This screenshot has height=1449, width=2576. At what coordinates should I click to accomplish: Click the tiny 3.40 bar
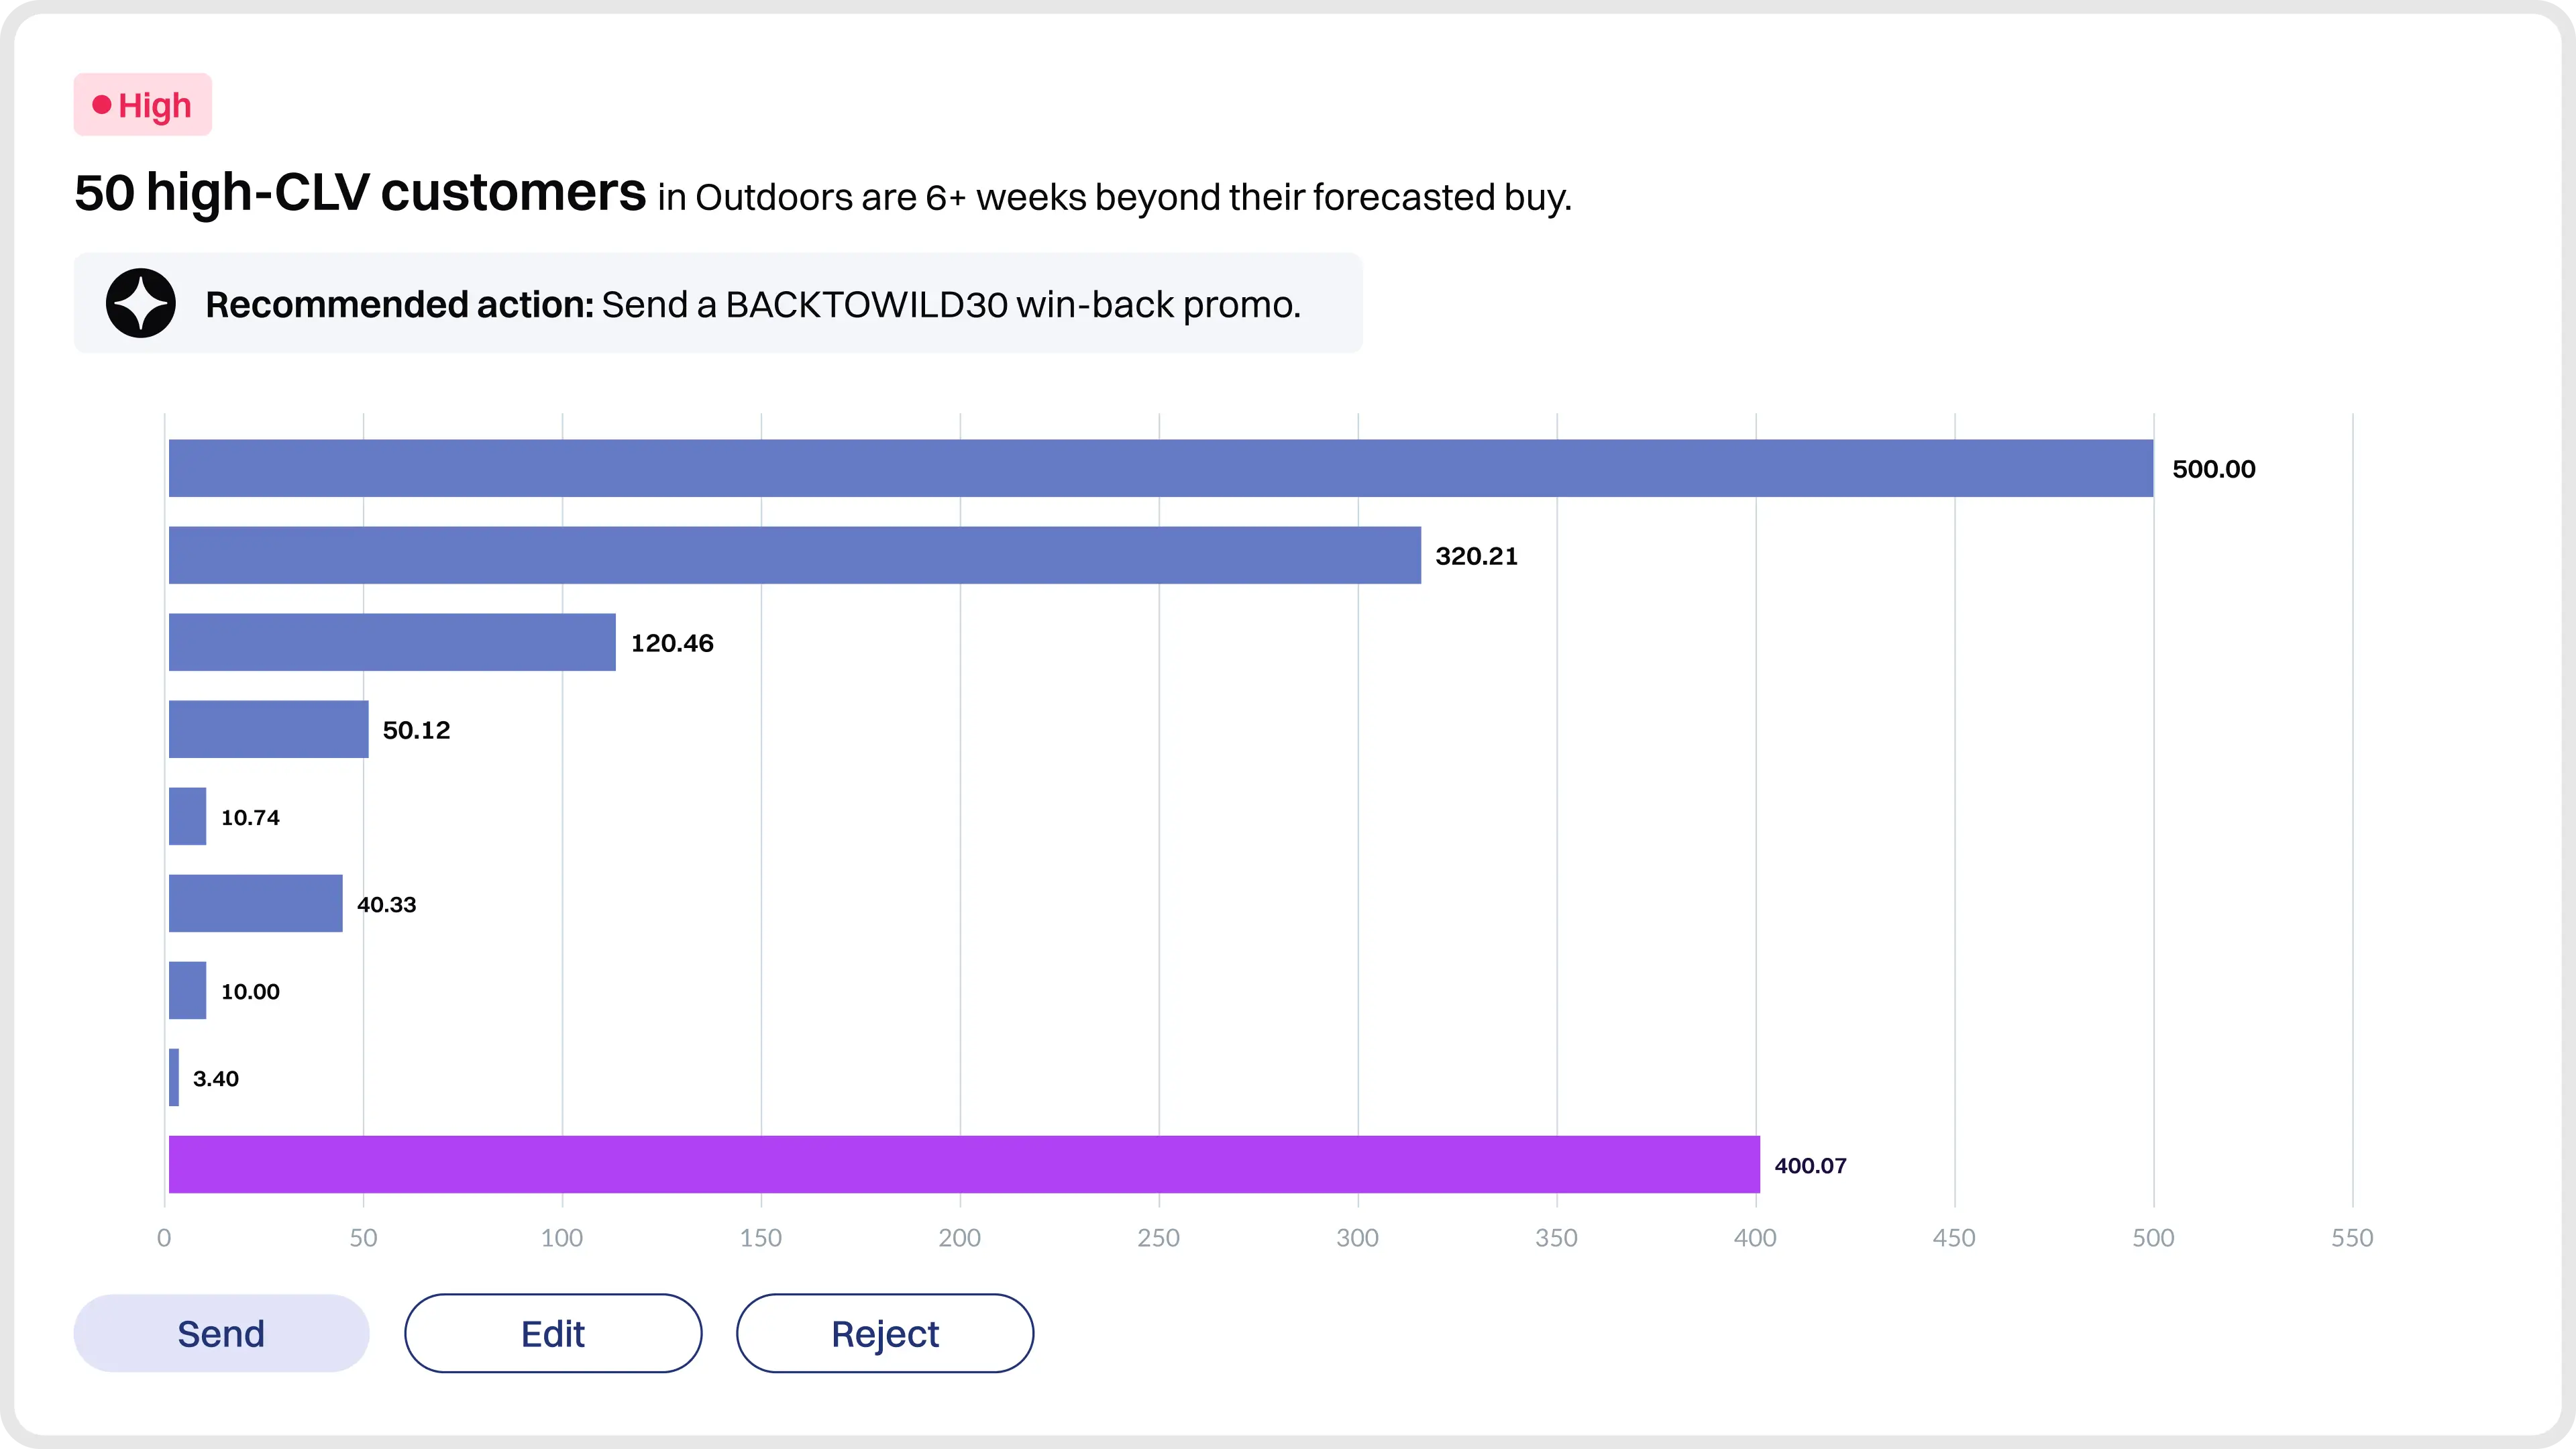pyautogui.click(x=174, y=1077)
